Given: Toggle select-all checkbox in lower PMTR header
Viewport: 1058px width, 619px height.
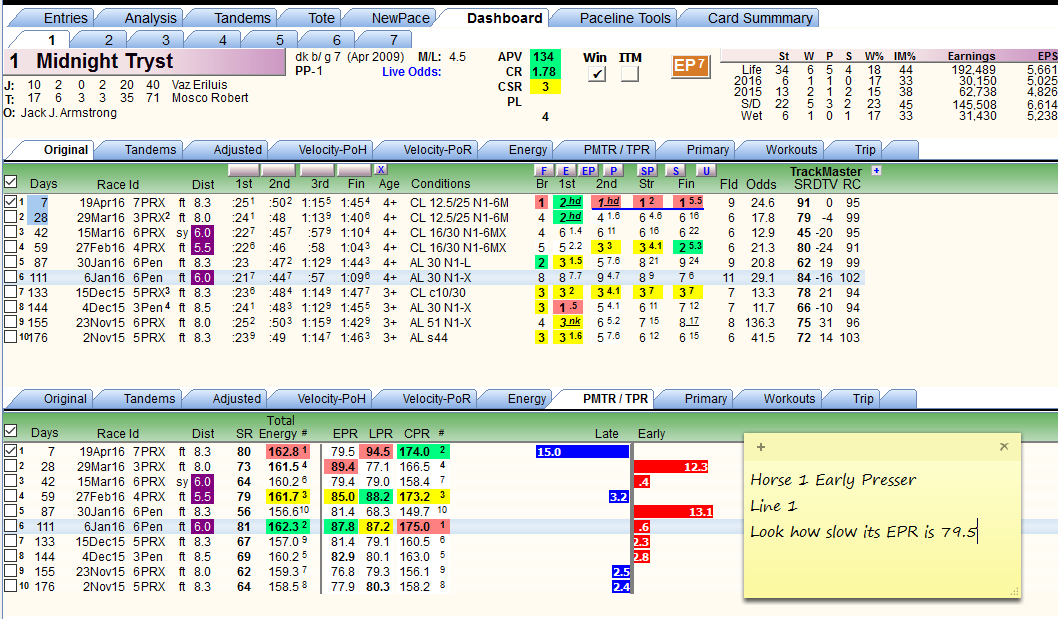Looking at the screenshot, I should [10, 431].
